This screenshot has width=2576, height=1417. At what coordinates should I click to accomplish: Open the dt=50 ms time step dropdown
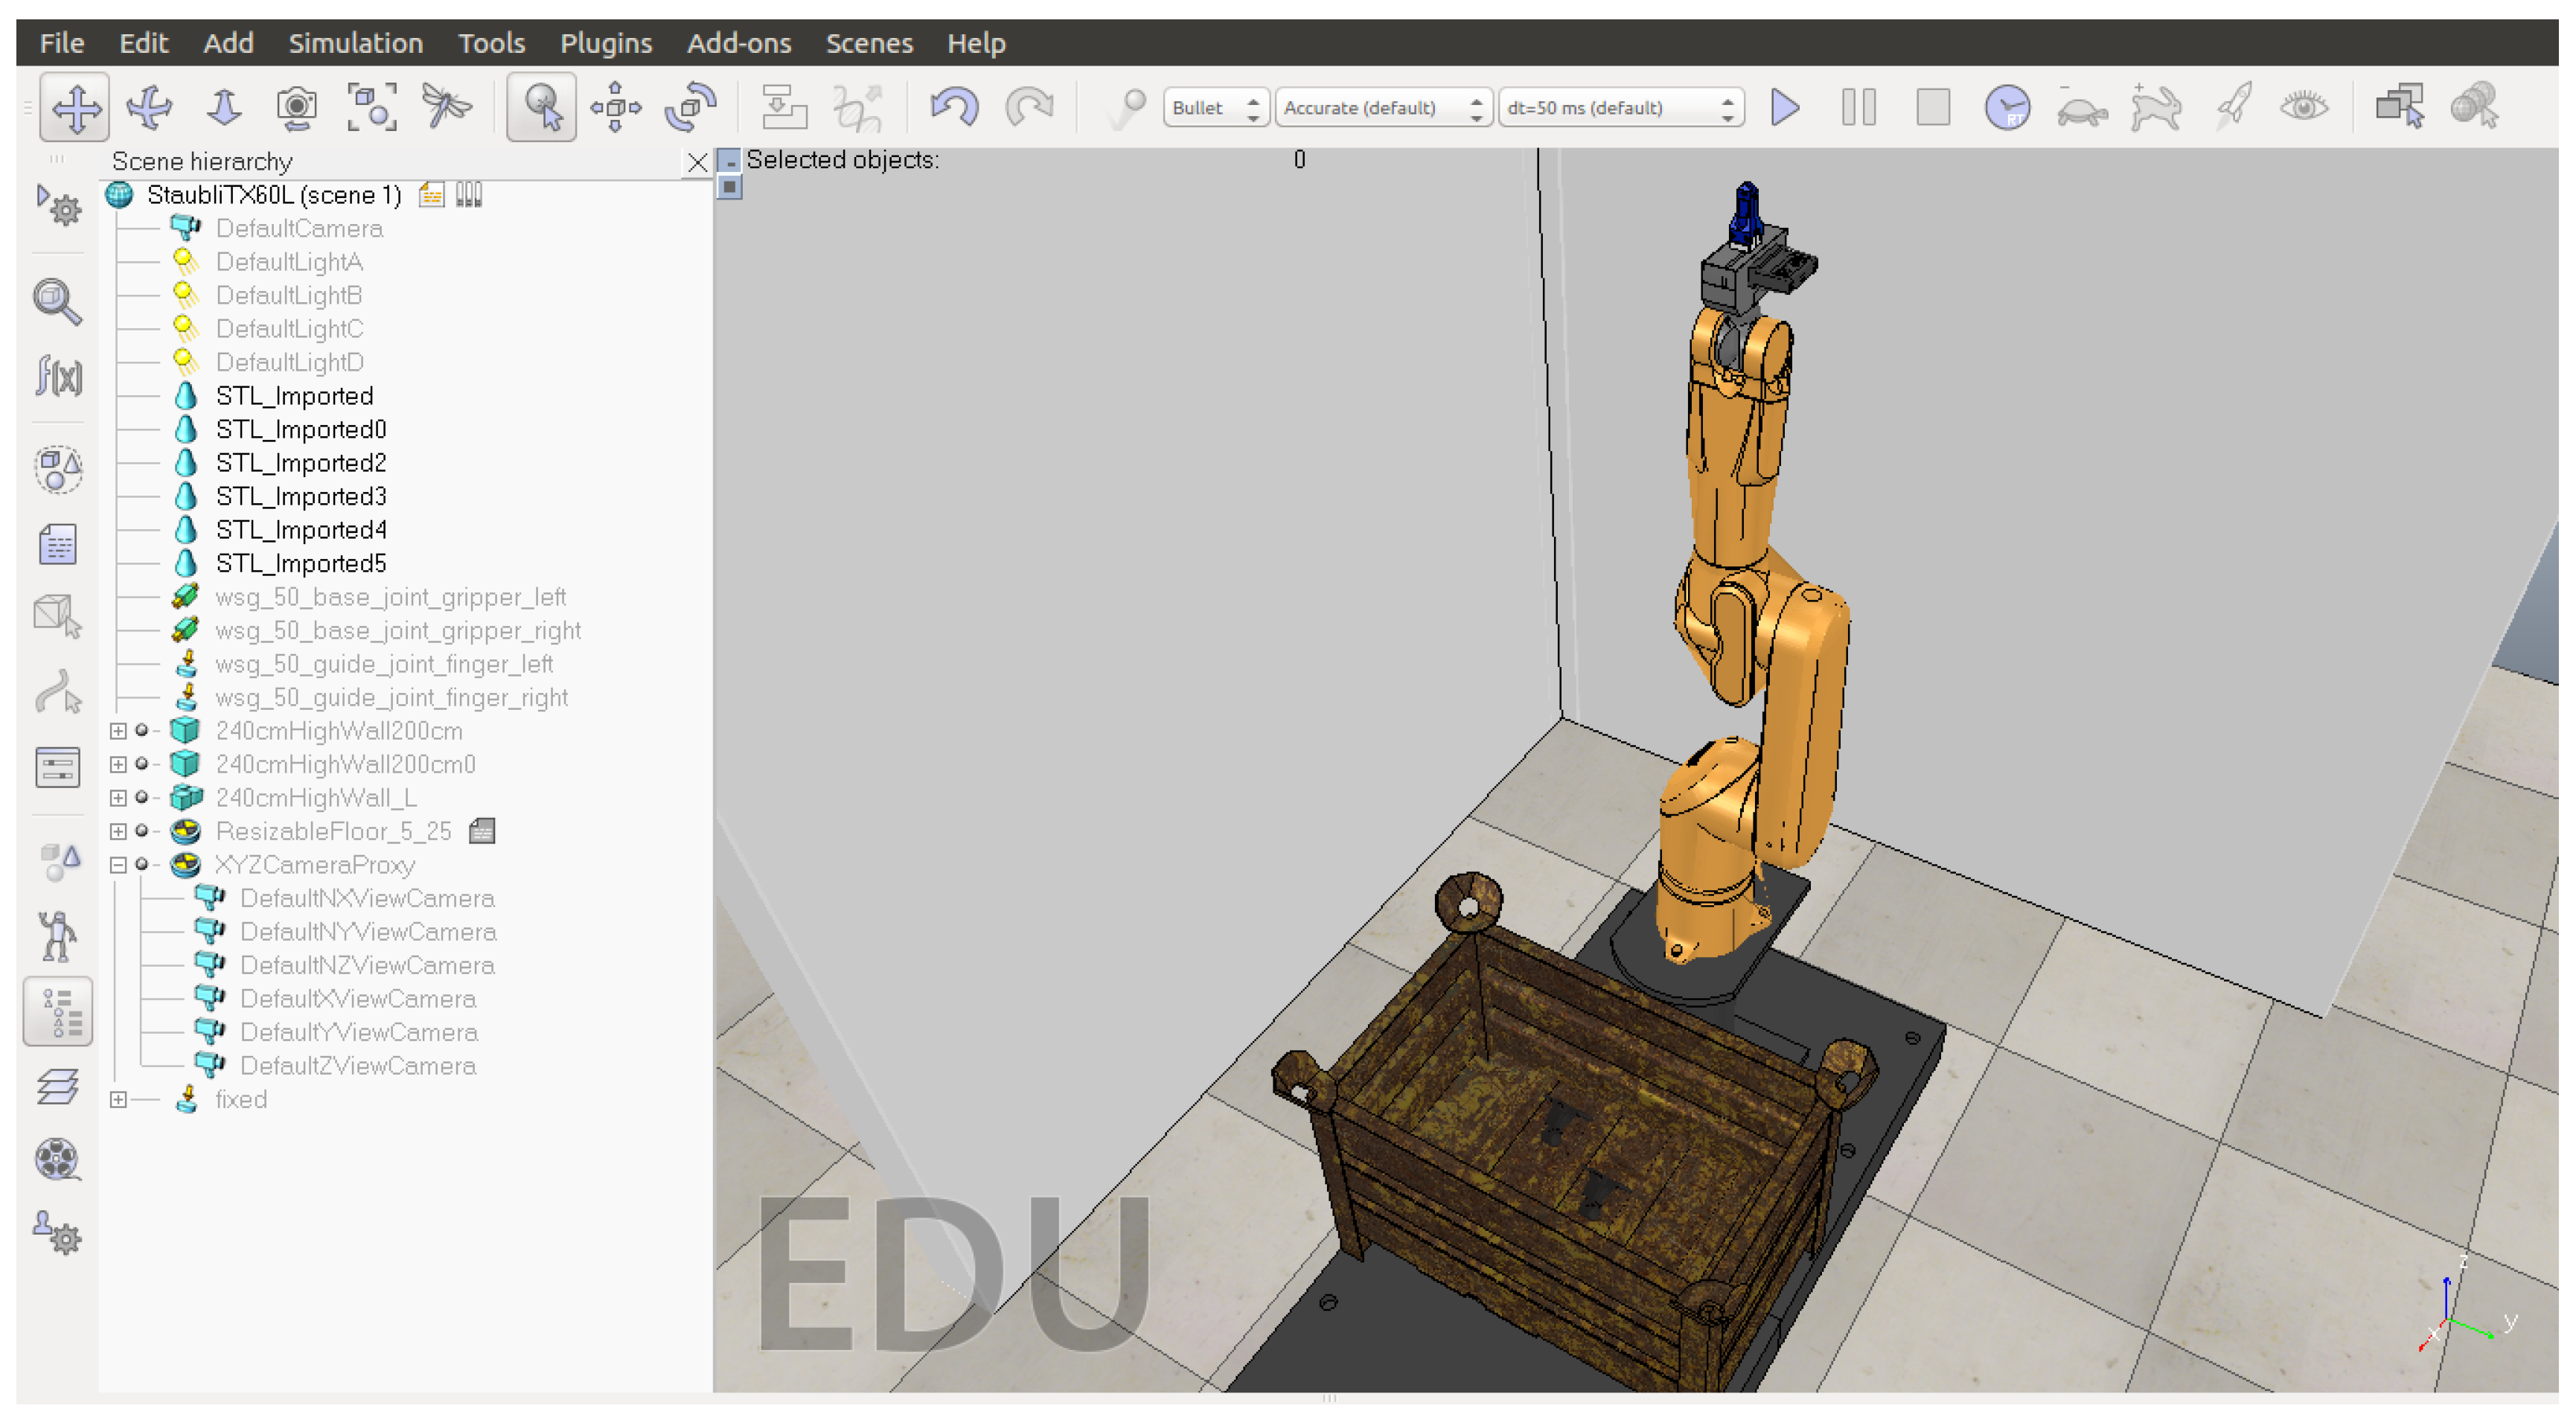1620,107
